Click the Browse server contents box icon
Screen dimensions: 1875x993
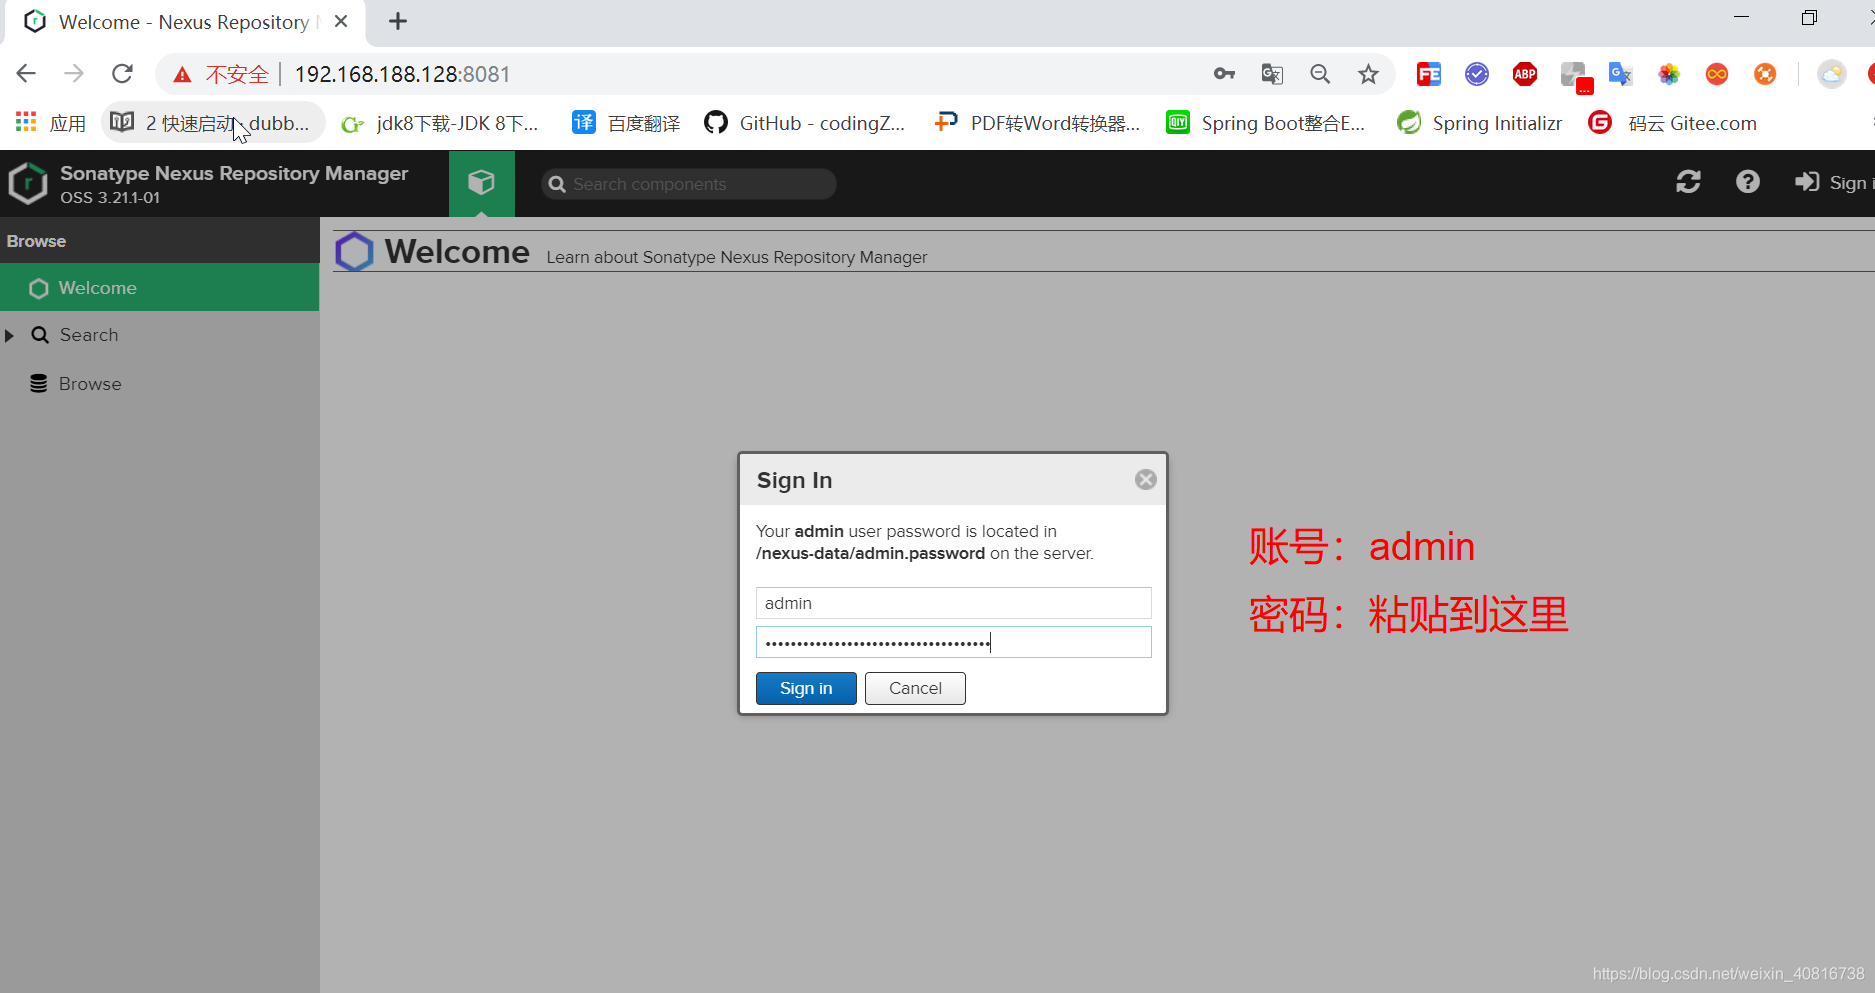tap(481, 183)
